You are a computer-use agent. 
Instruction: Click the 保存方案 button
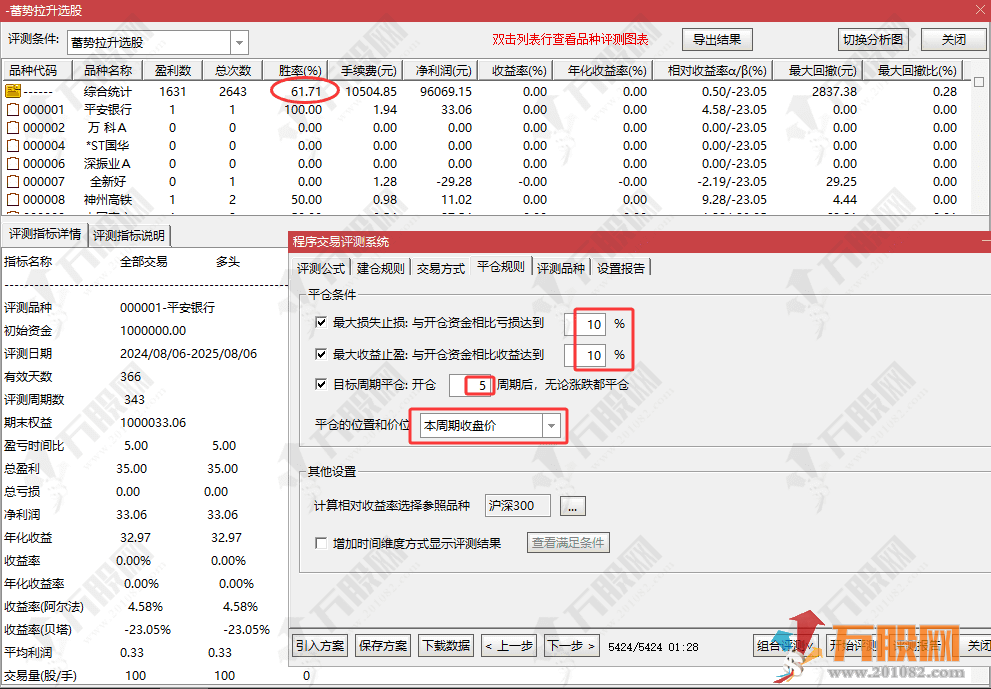pos(383,645)
